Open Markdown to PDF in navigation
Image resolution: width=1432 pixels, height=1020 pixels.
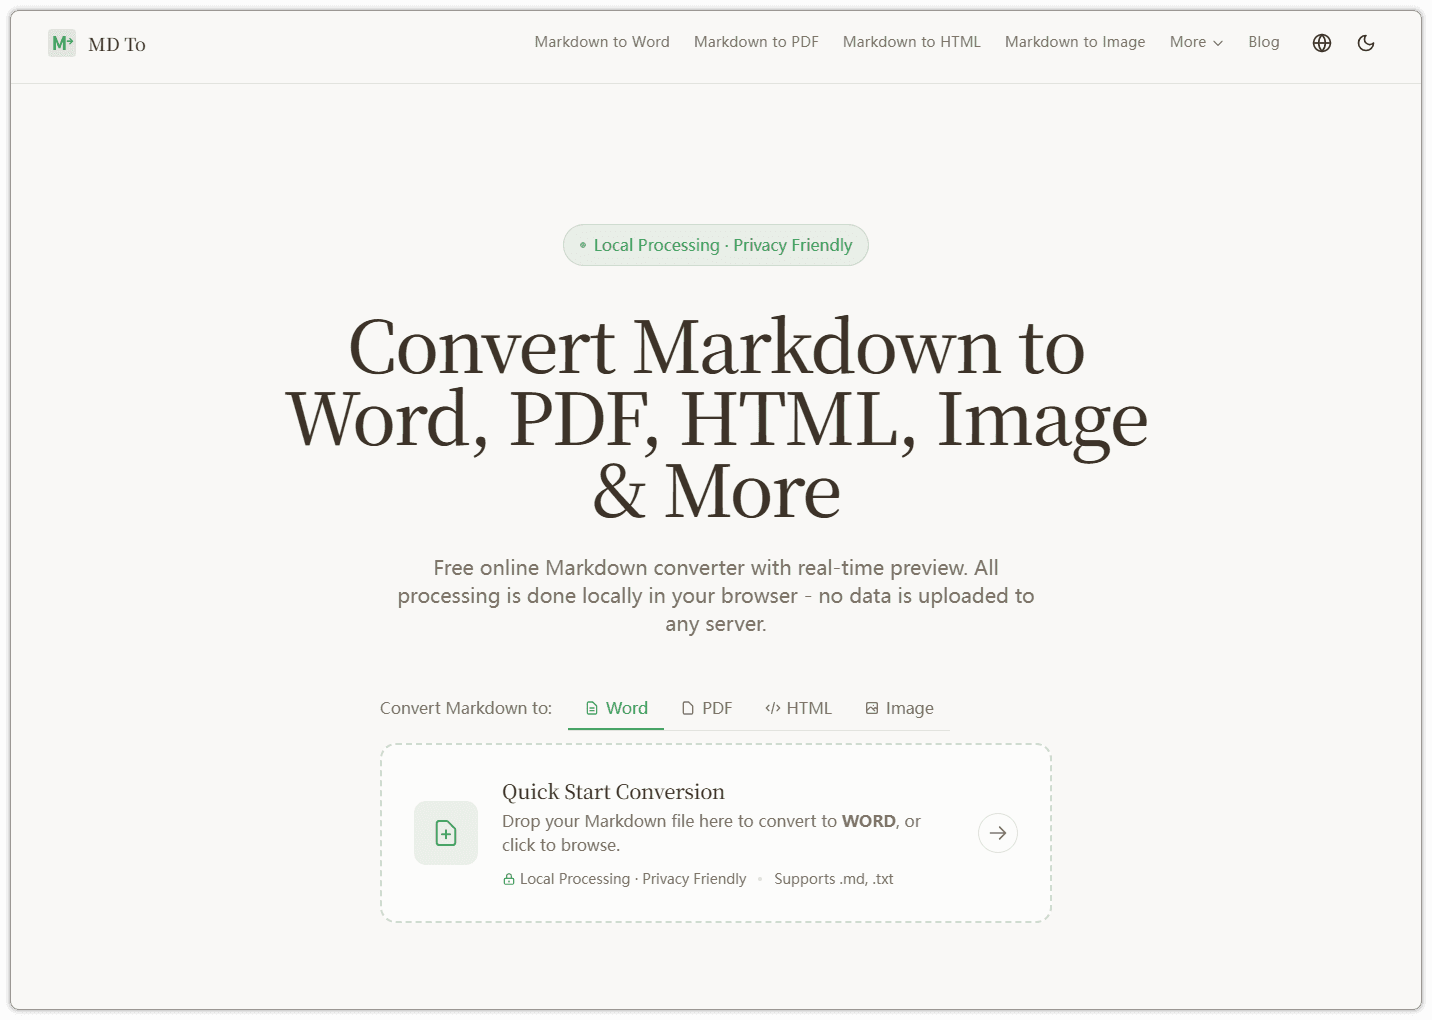[x=756, y=42]
